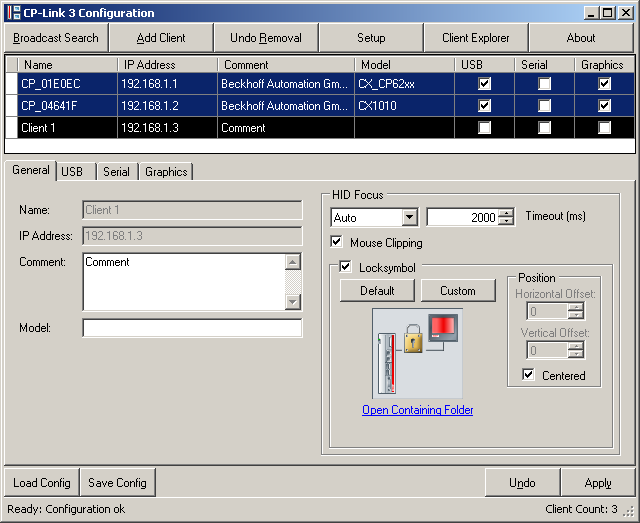
Task: Switch to the General tab
Action: point(31,170)
